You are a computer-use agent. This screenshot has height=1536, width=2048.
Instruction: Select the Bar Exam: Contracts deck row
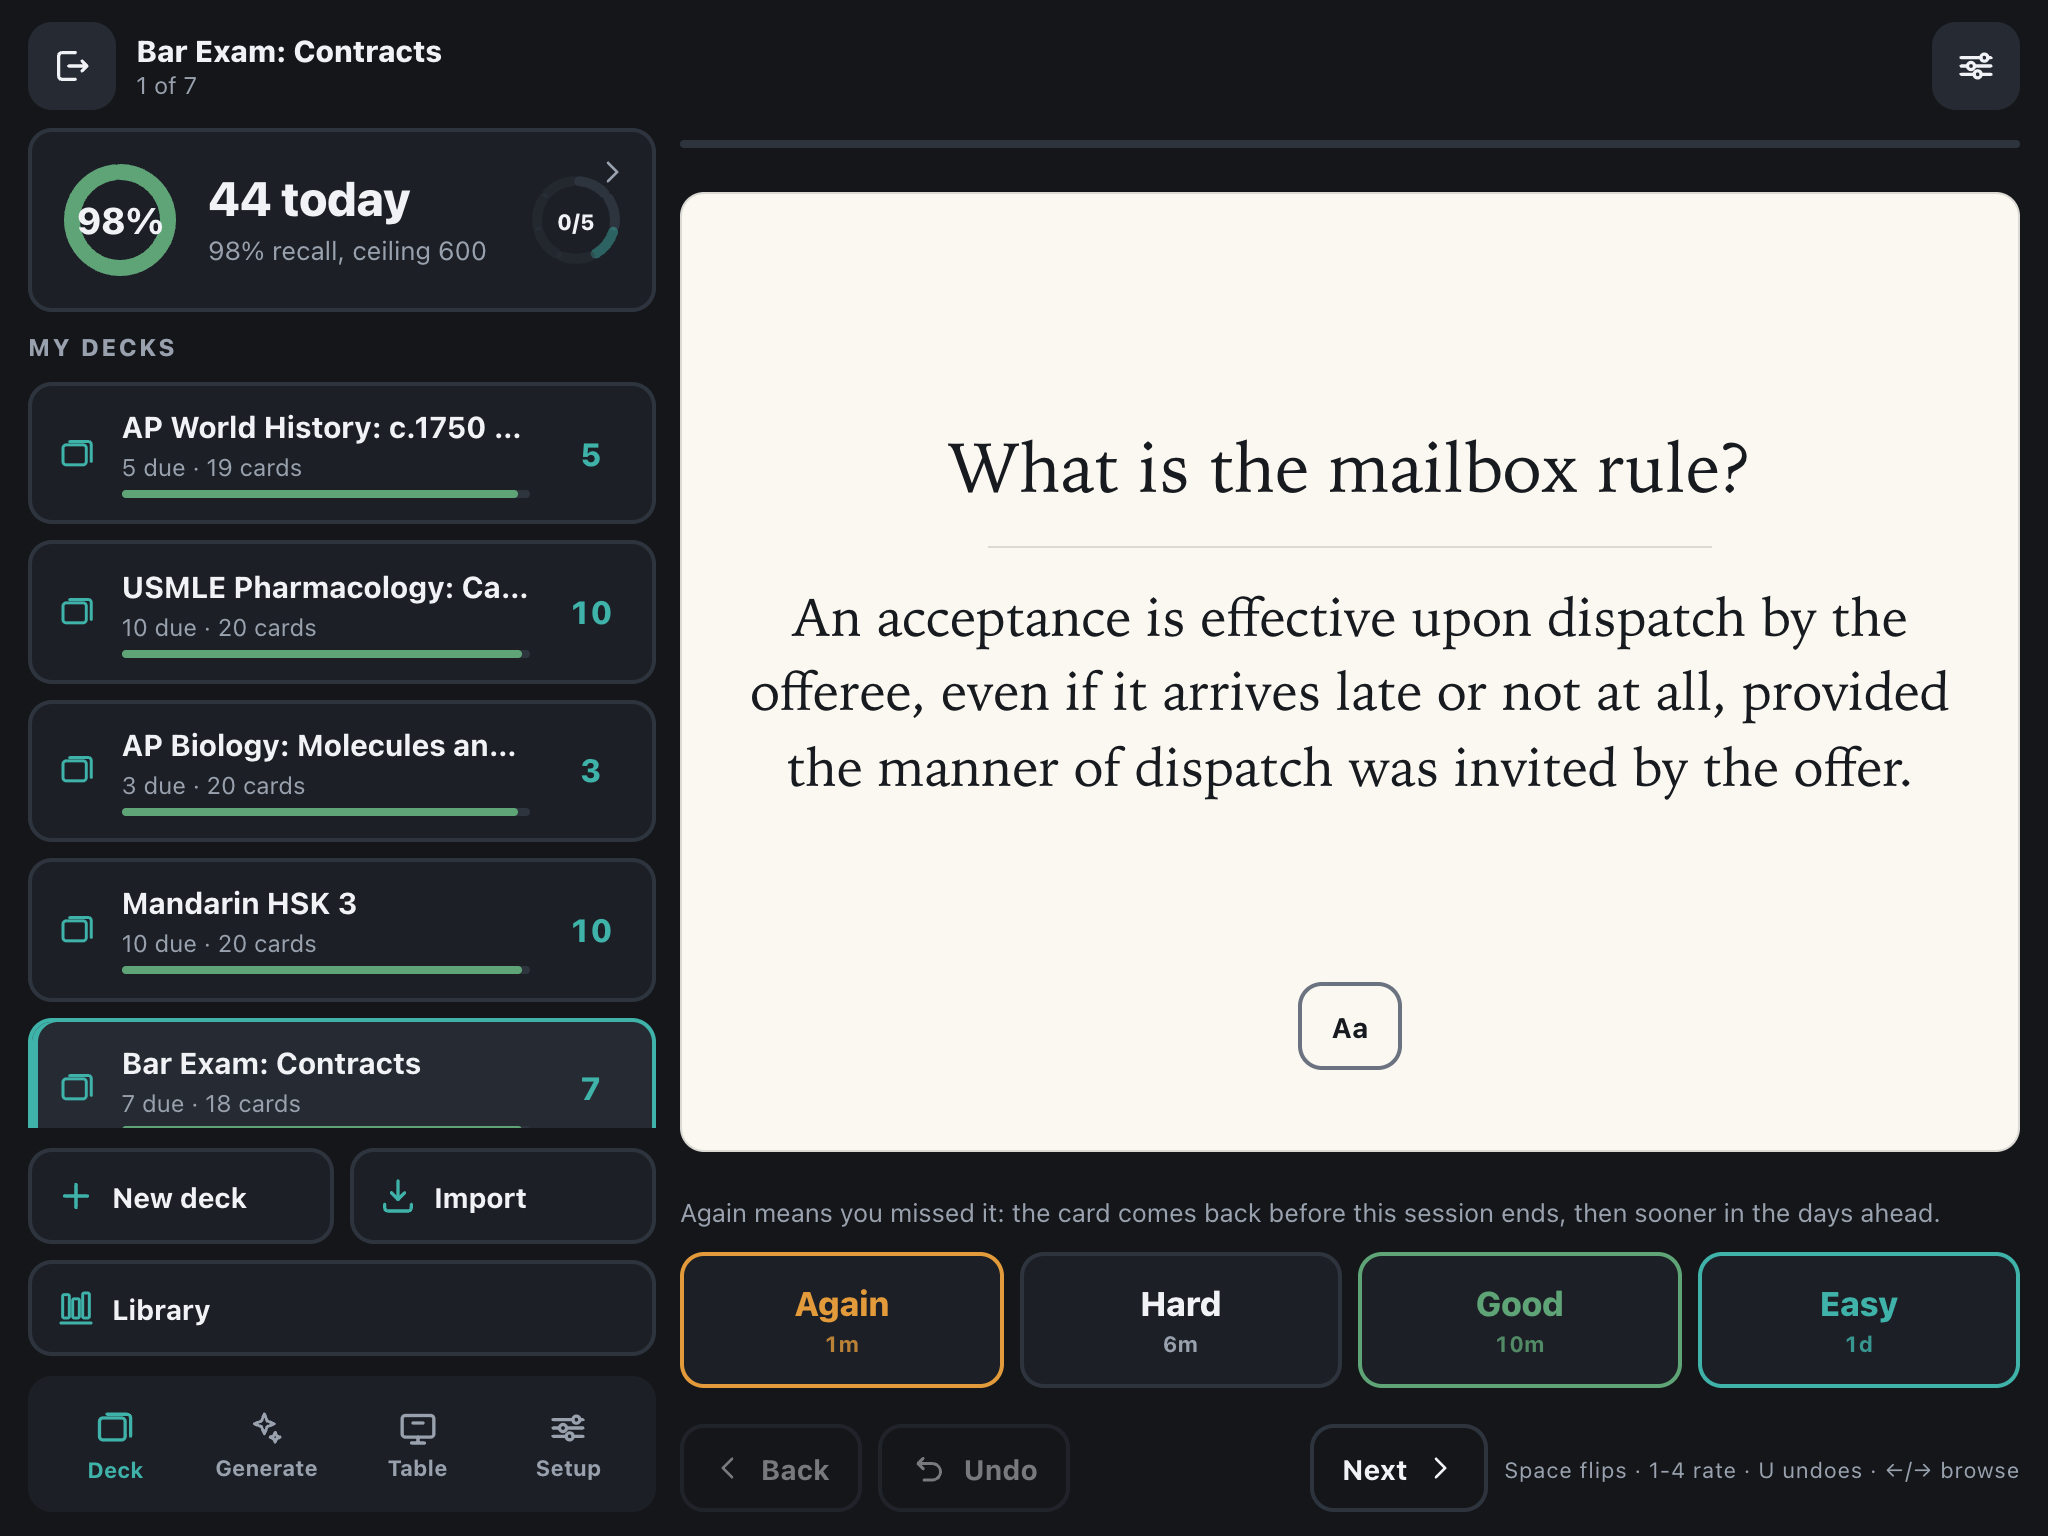pos(342,1075)
